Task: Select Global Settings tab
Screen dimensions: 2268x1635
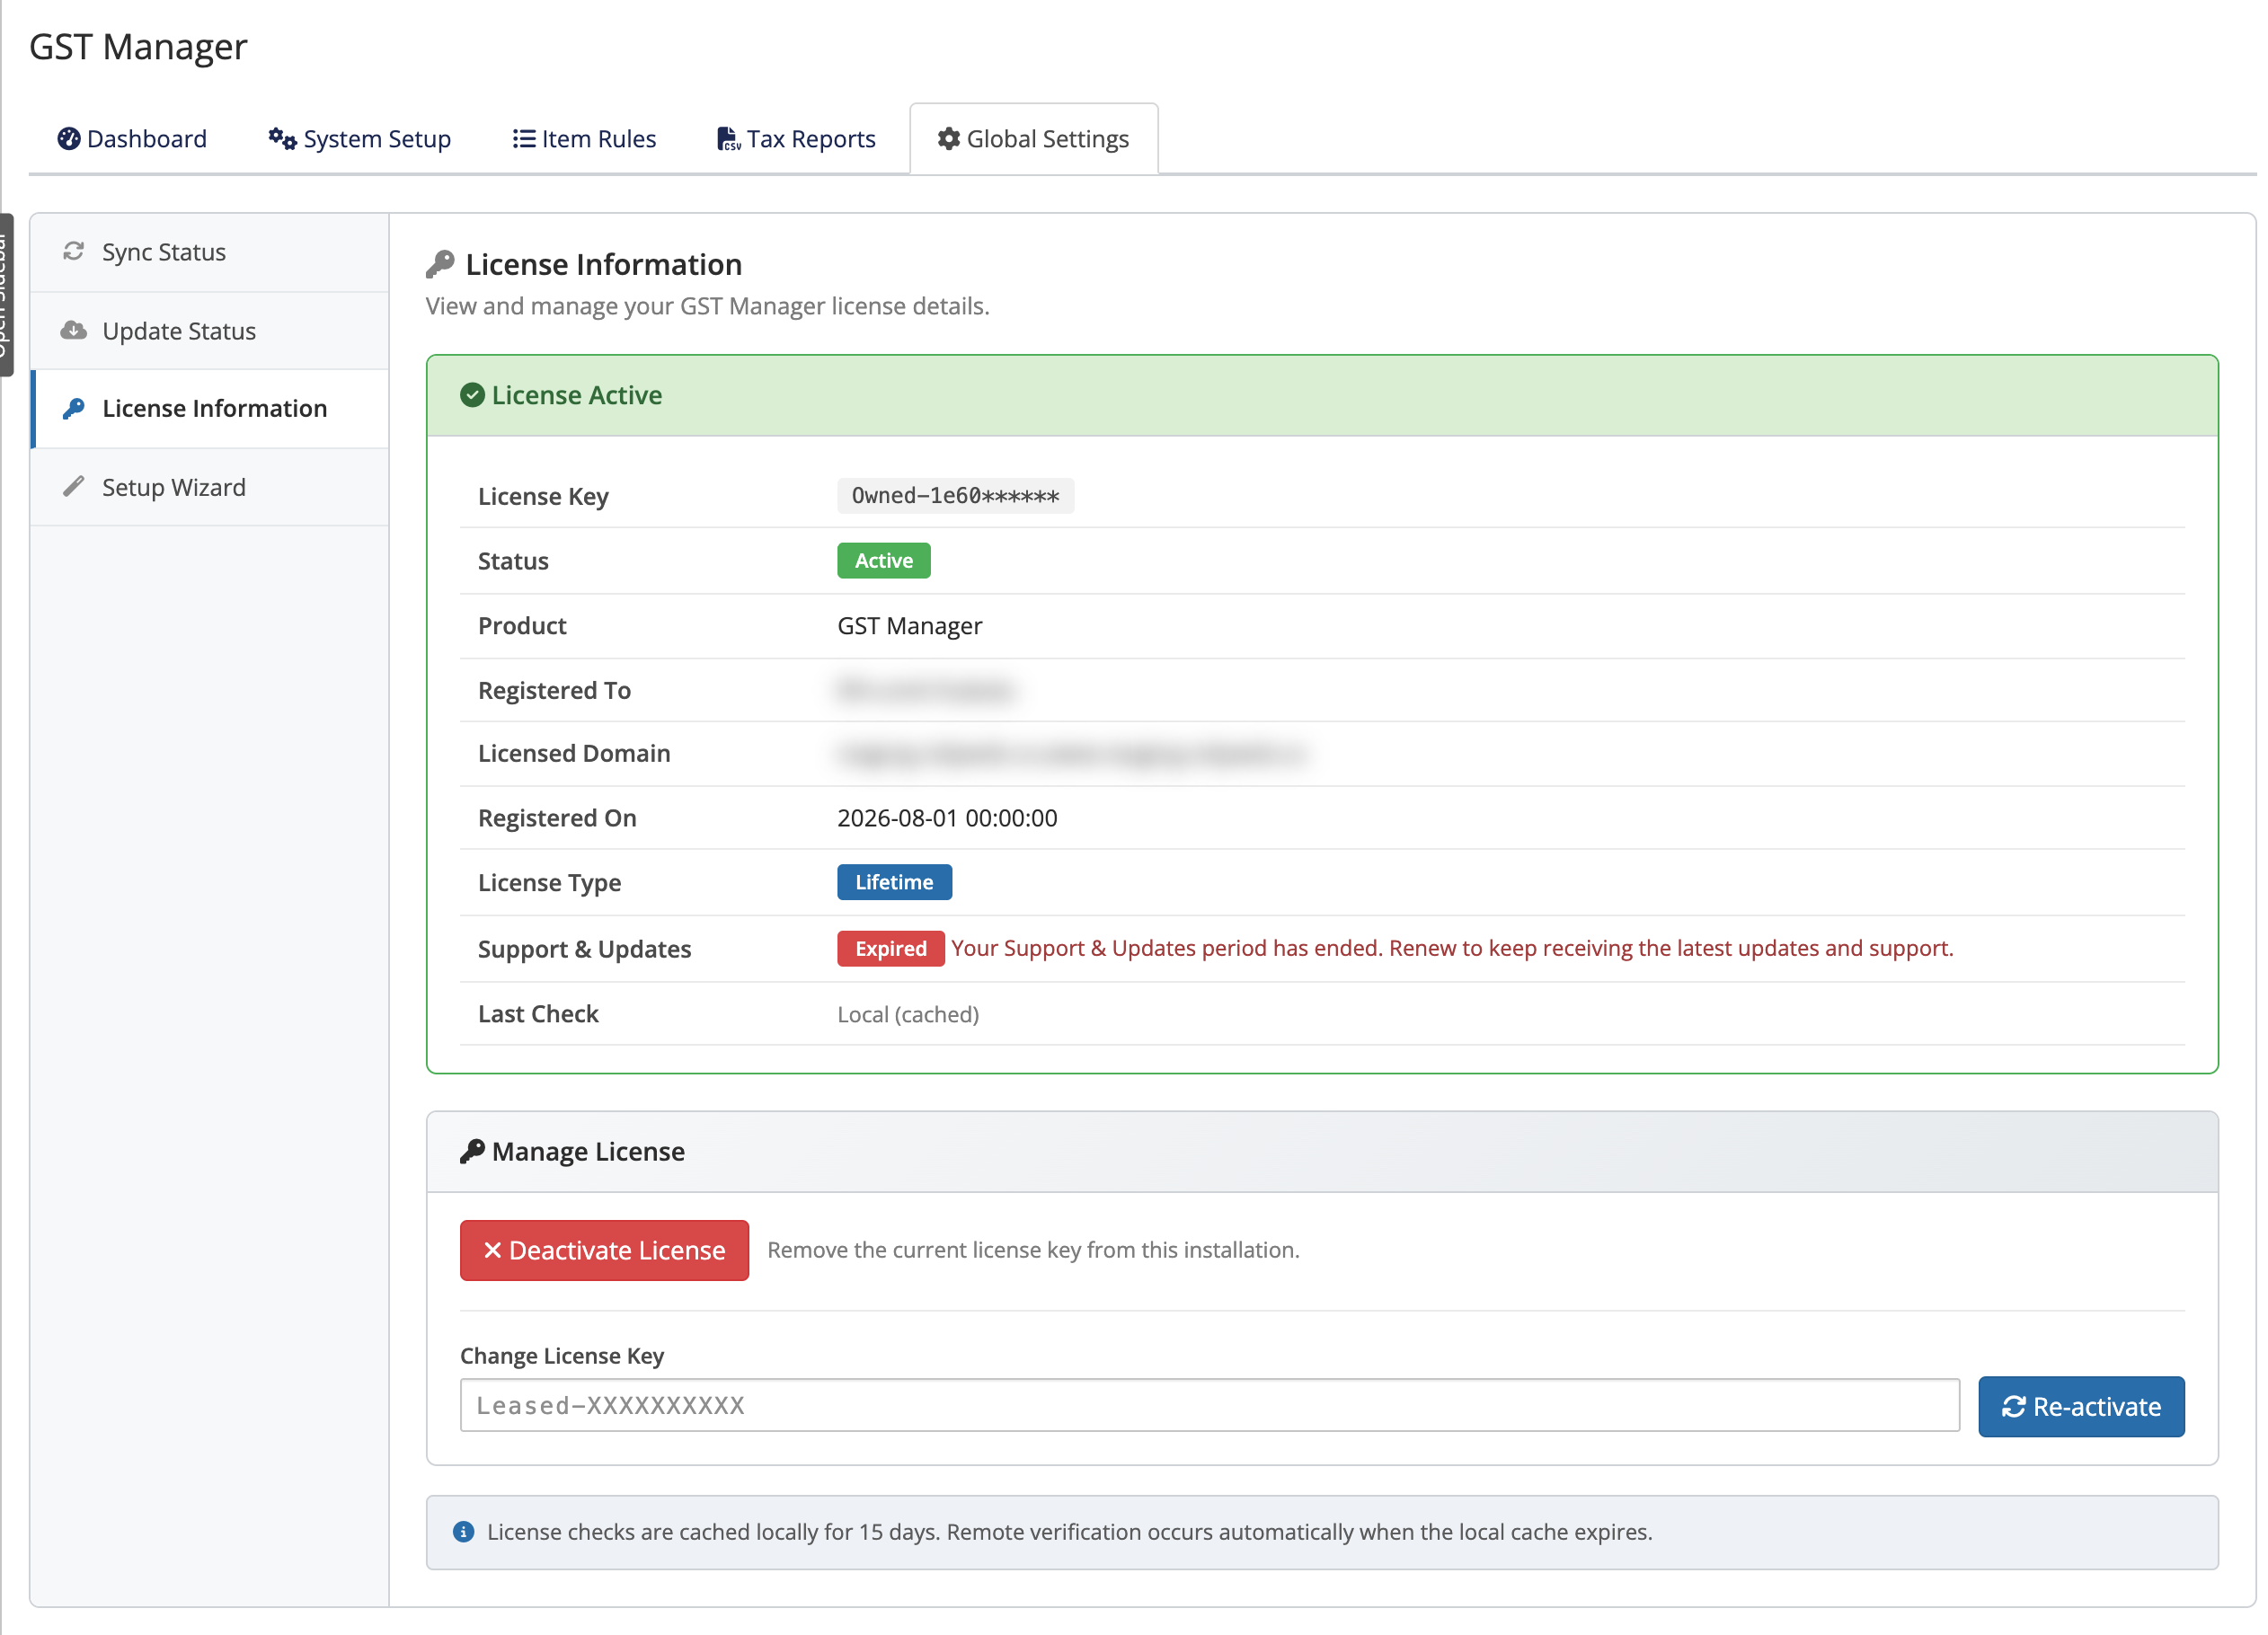Action: click(1033, 138)
